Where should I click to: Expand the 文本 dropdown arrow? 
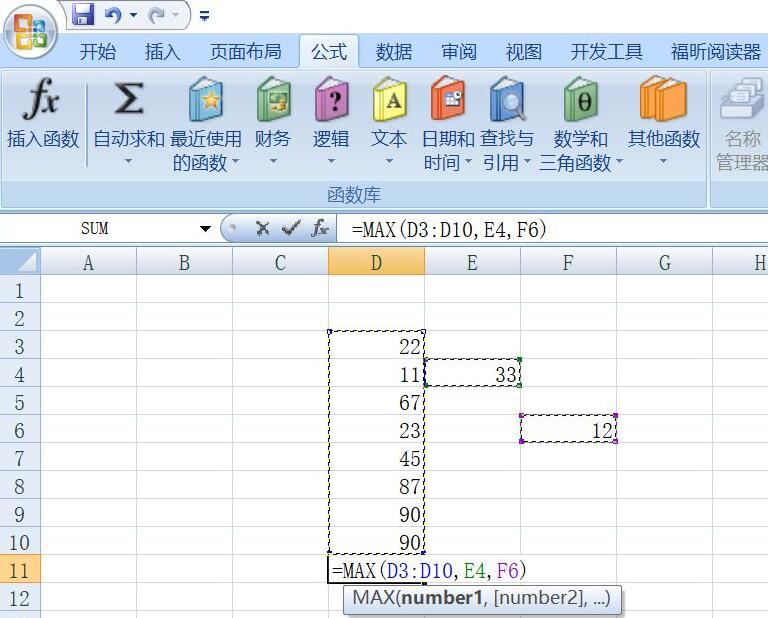tap(389, 161)
